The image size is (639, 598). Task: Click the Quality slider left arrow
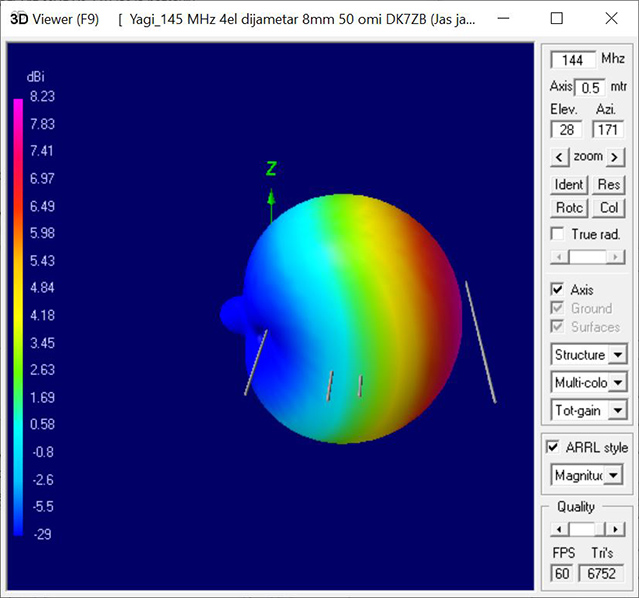click(559, 529)
